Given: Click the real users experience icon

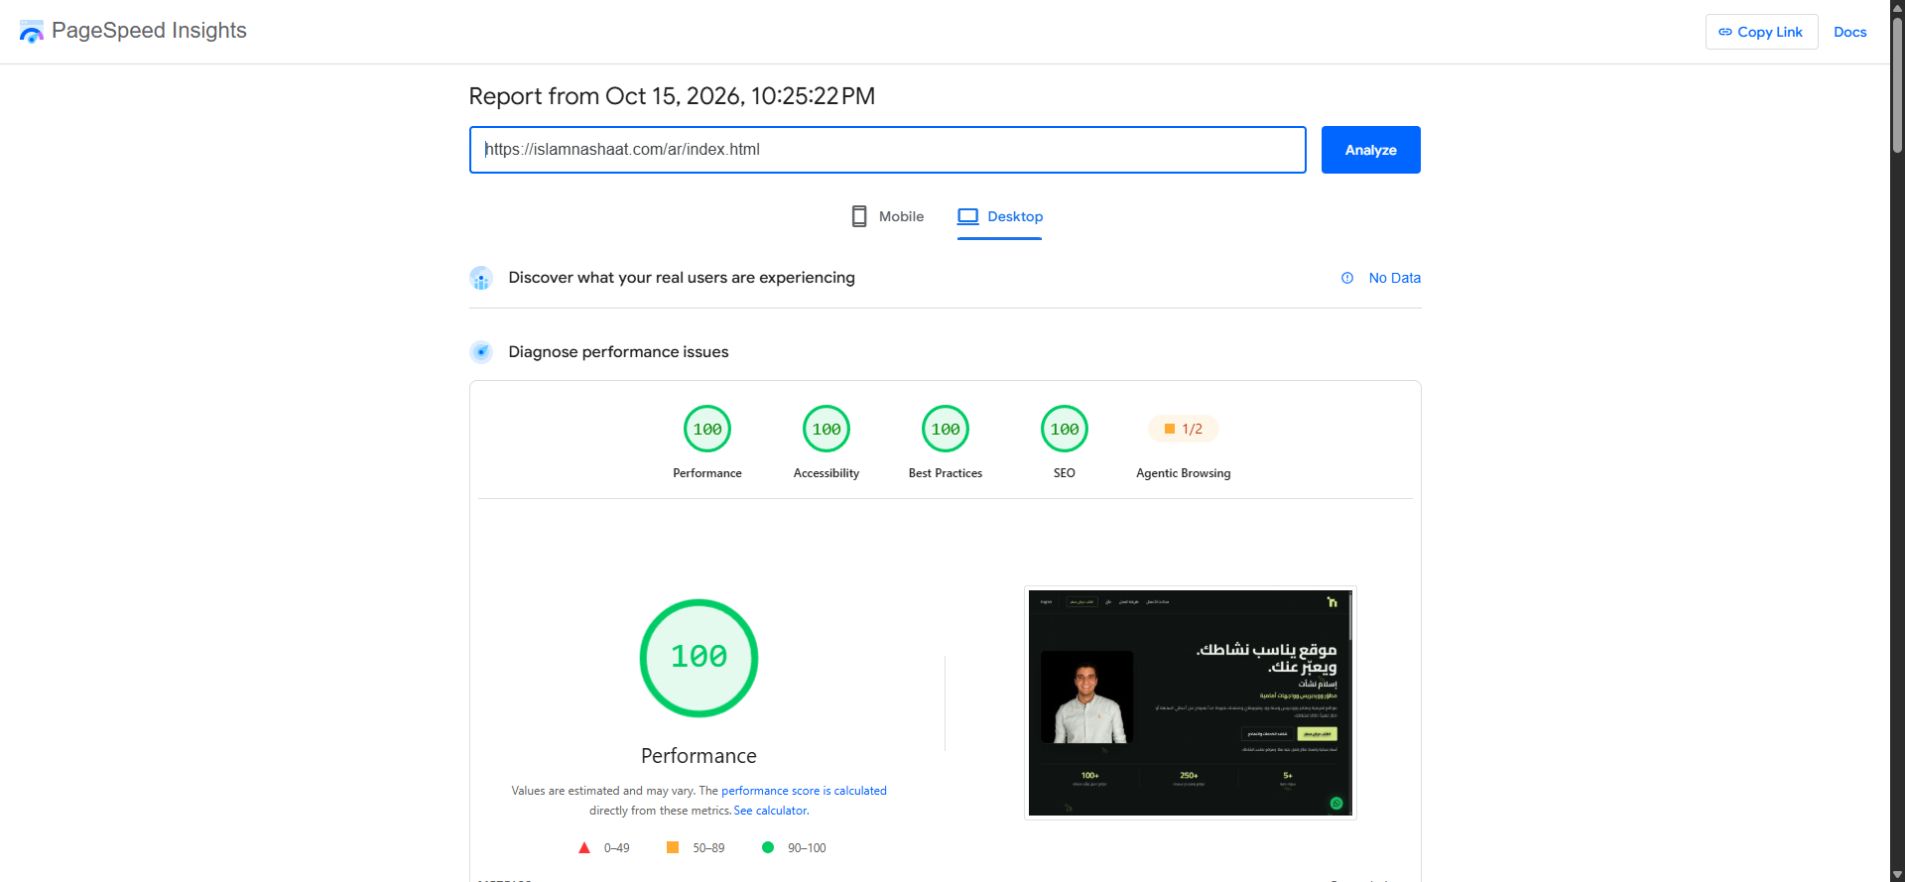Looking at the screenshot, I should [481, 278].
